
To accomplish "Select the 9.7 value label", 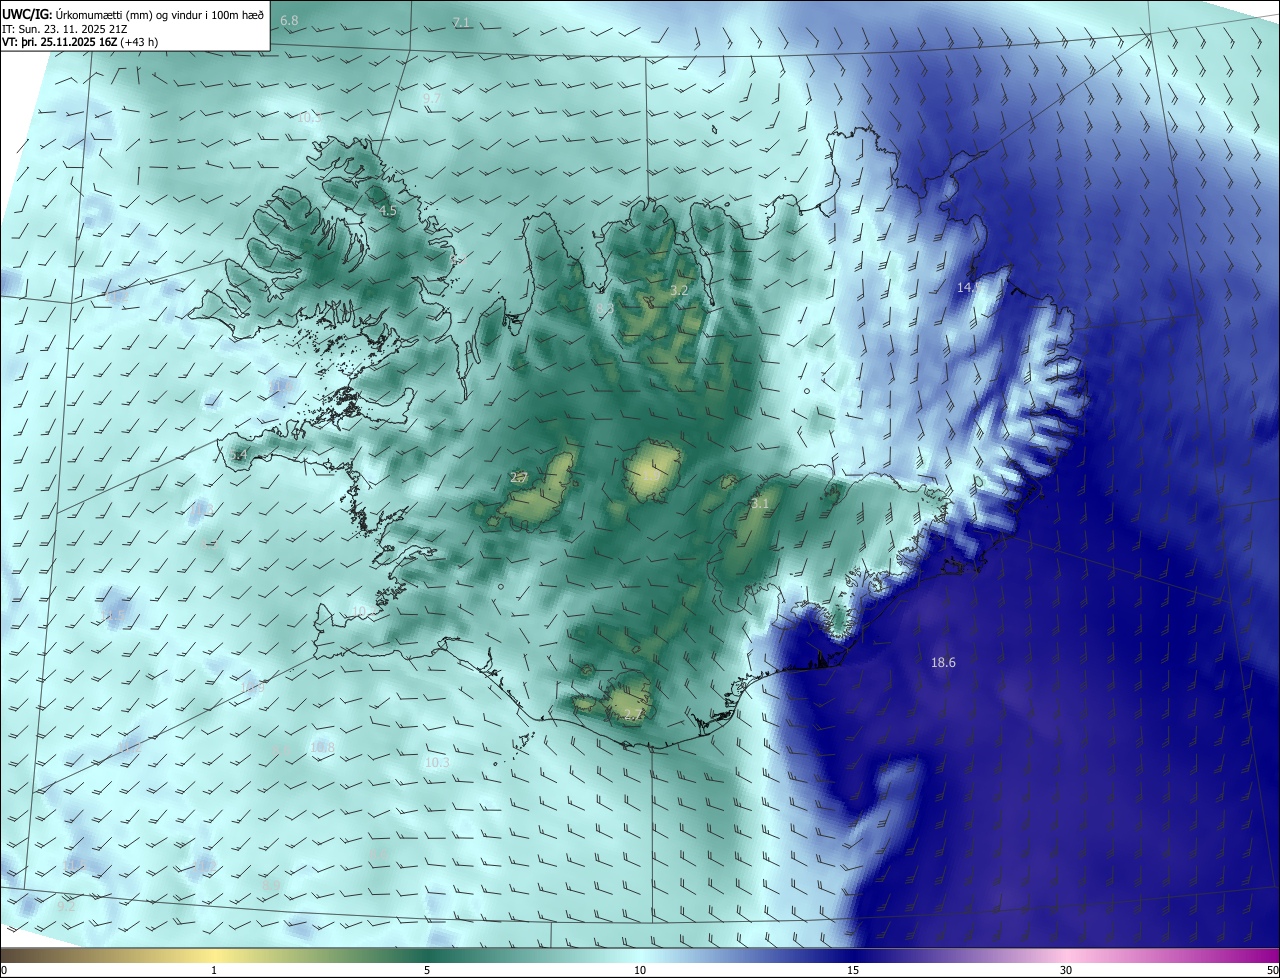I will 431,98.
